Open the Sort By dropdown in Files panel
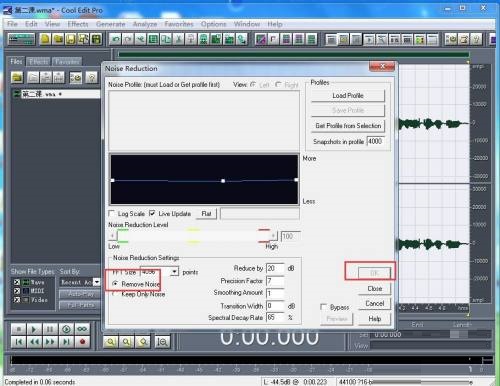Screen dimensions: 500x386 click(96, 282)
